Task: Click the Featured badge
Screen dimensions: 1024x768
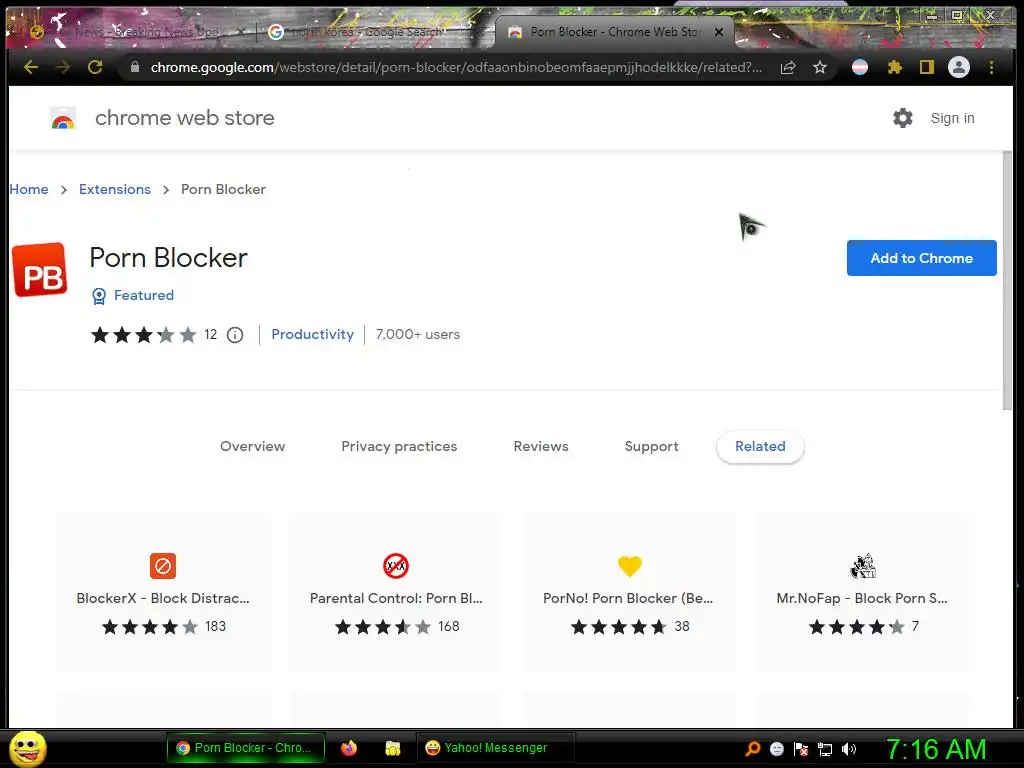Action: [133, 295]
